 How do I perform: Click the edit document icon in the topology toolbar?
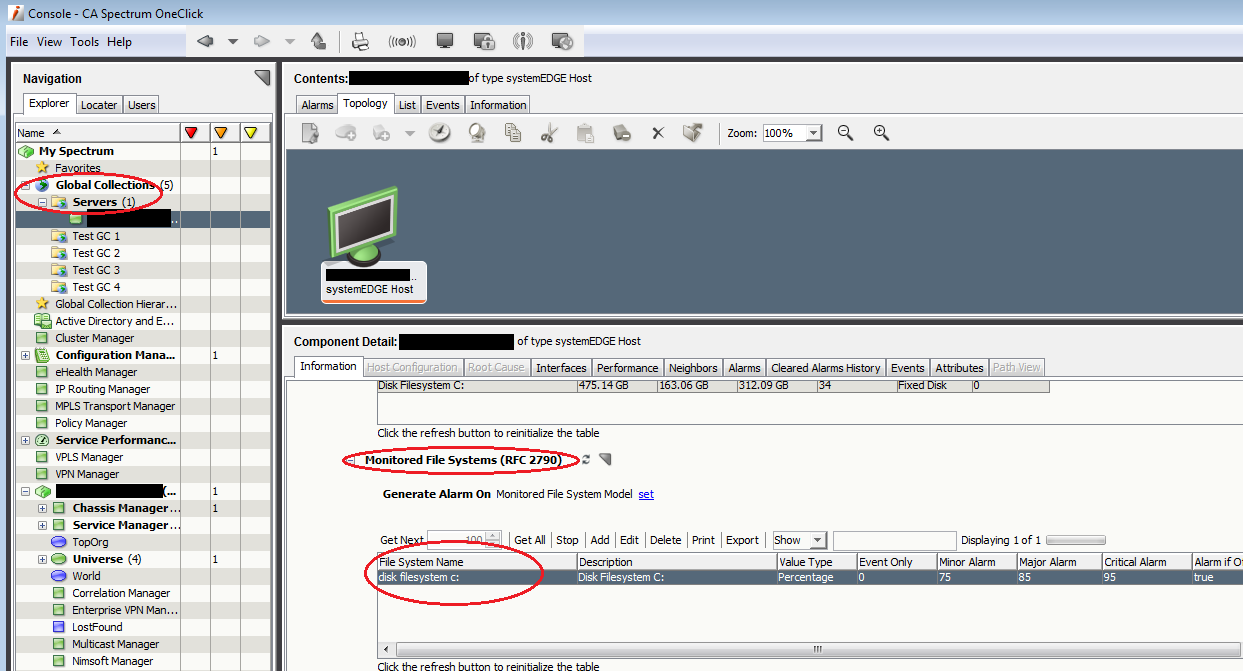(311, 132)
